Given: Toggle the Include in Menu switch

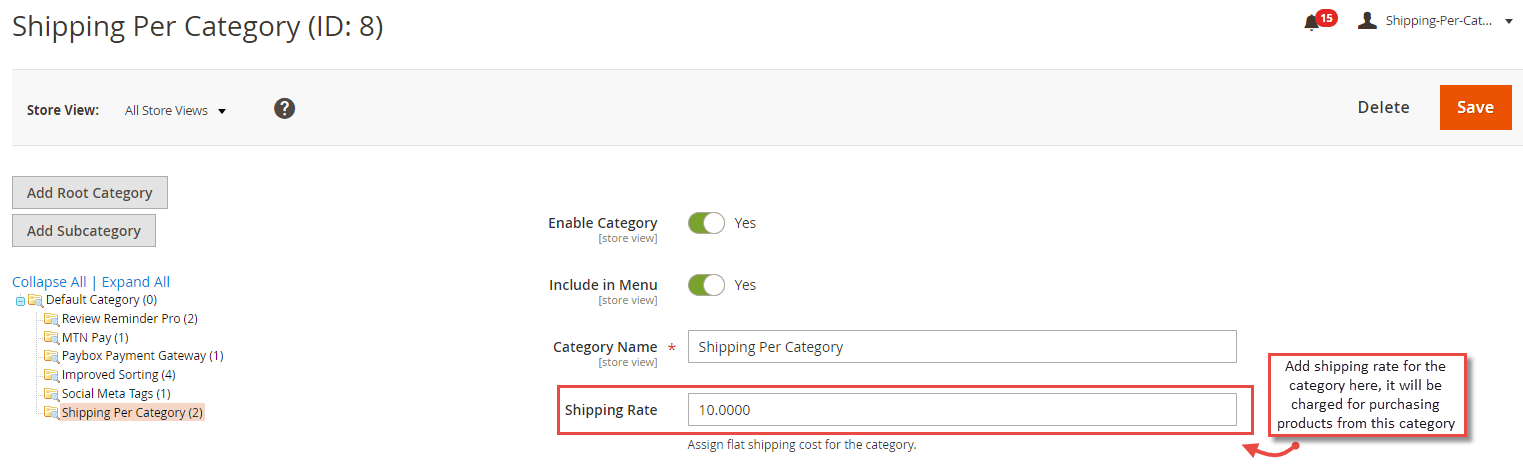Looking at the screenshot, I should click(706, 285).
